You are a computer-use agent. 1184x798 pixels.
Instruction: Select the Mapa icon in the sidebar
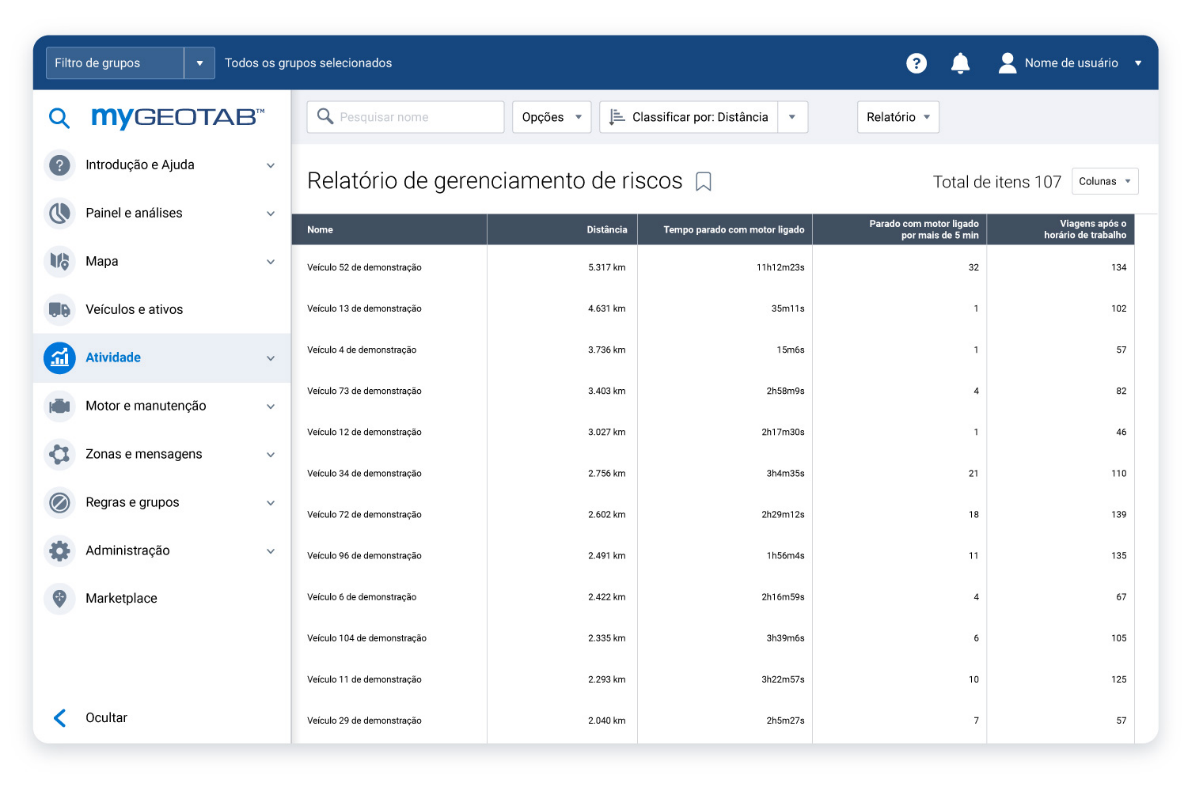(59, 261)
